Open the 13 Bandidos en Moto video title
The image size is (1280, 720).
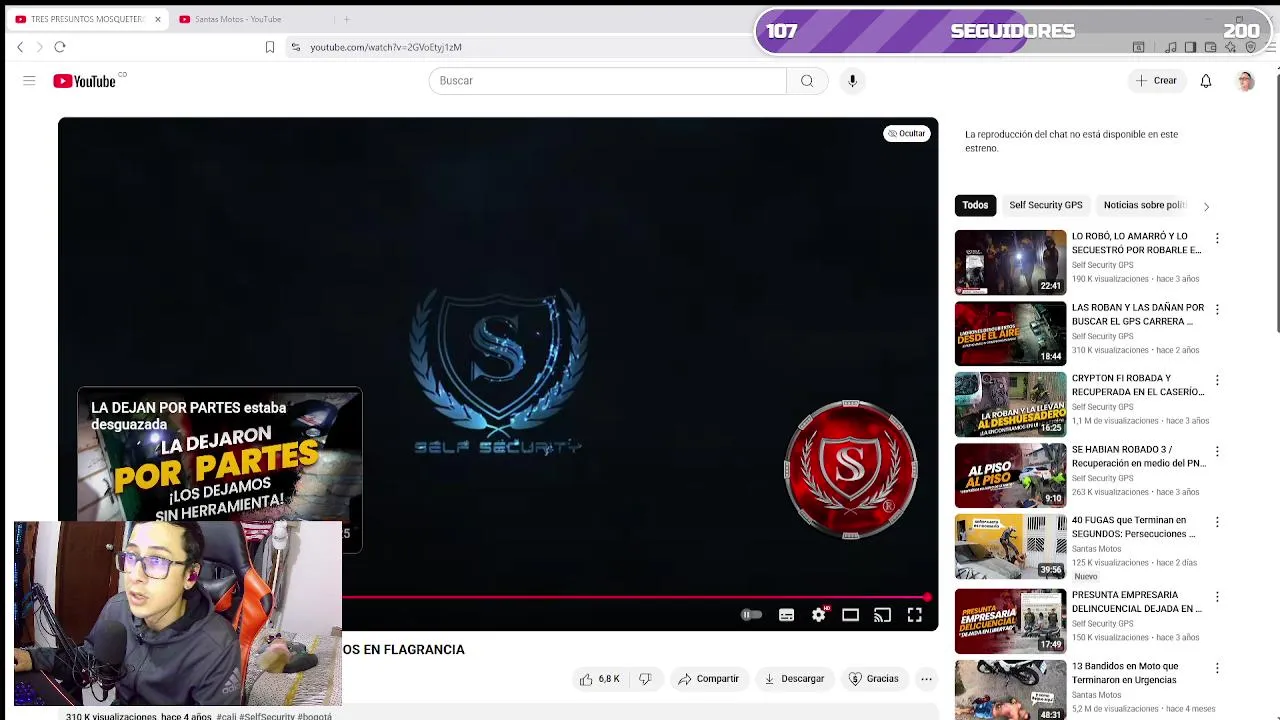[1125, 673]
